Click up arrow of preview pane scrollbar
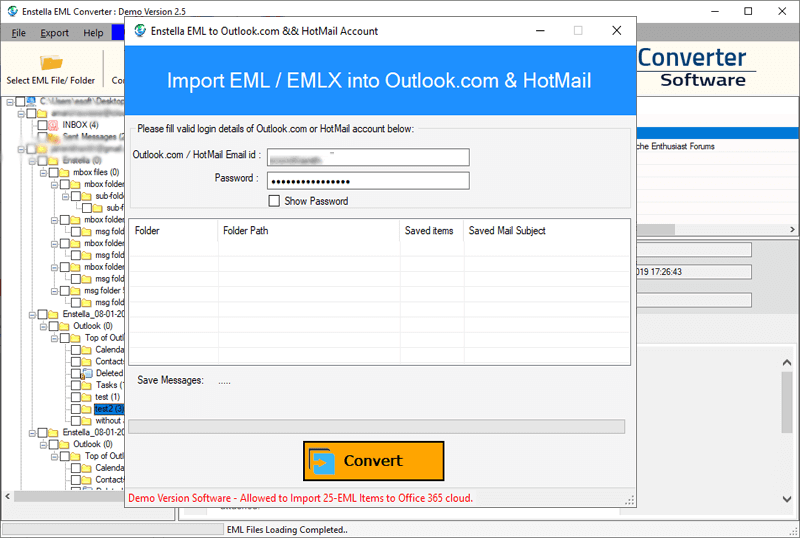 pos(787,363)
